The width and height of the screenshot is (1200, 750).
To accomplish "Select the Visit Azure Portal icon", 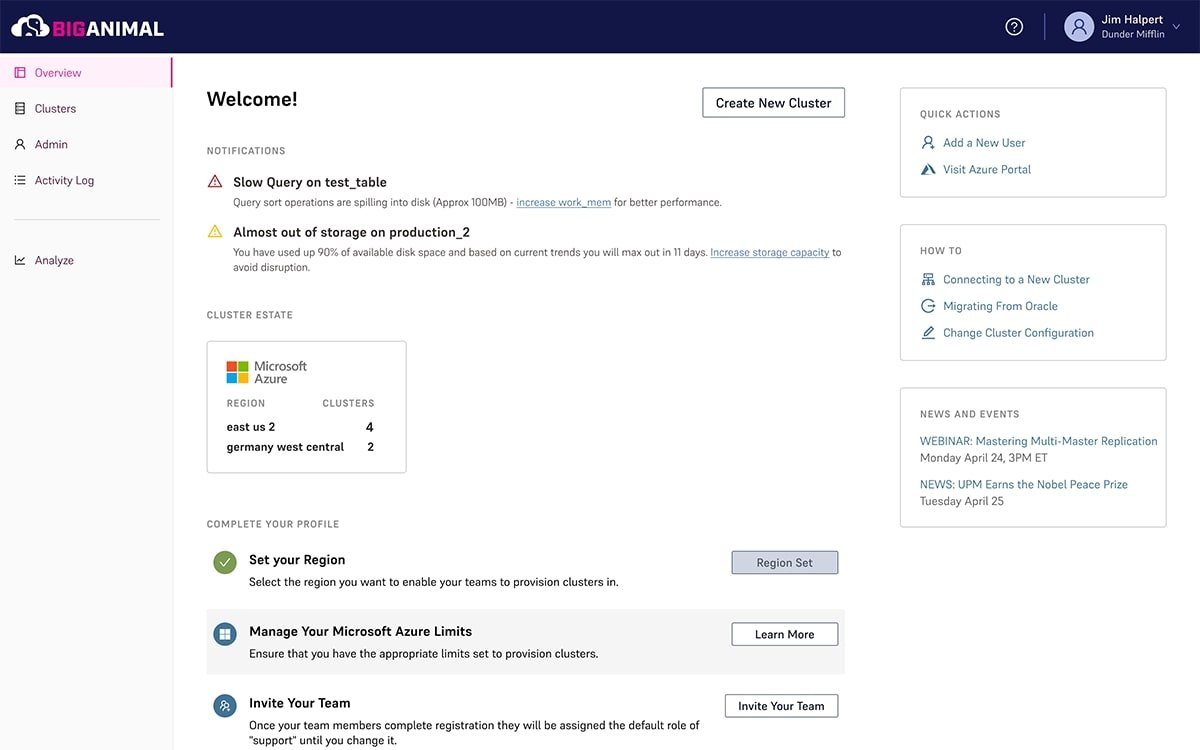I will point(928,169).
